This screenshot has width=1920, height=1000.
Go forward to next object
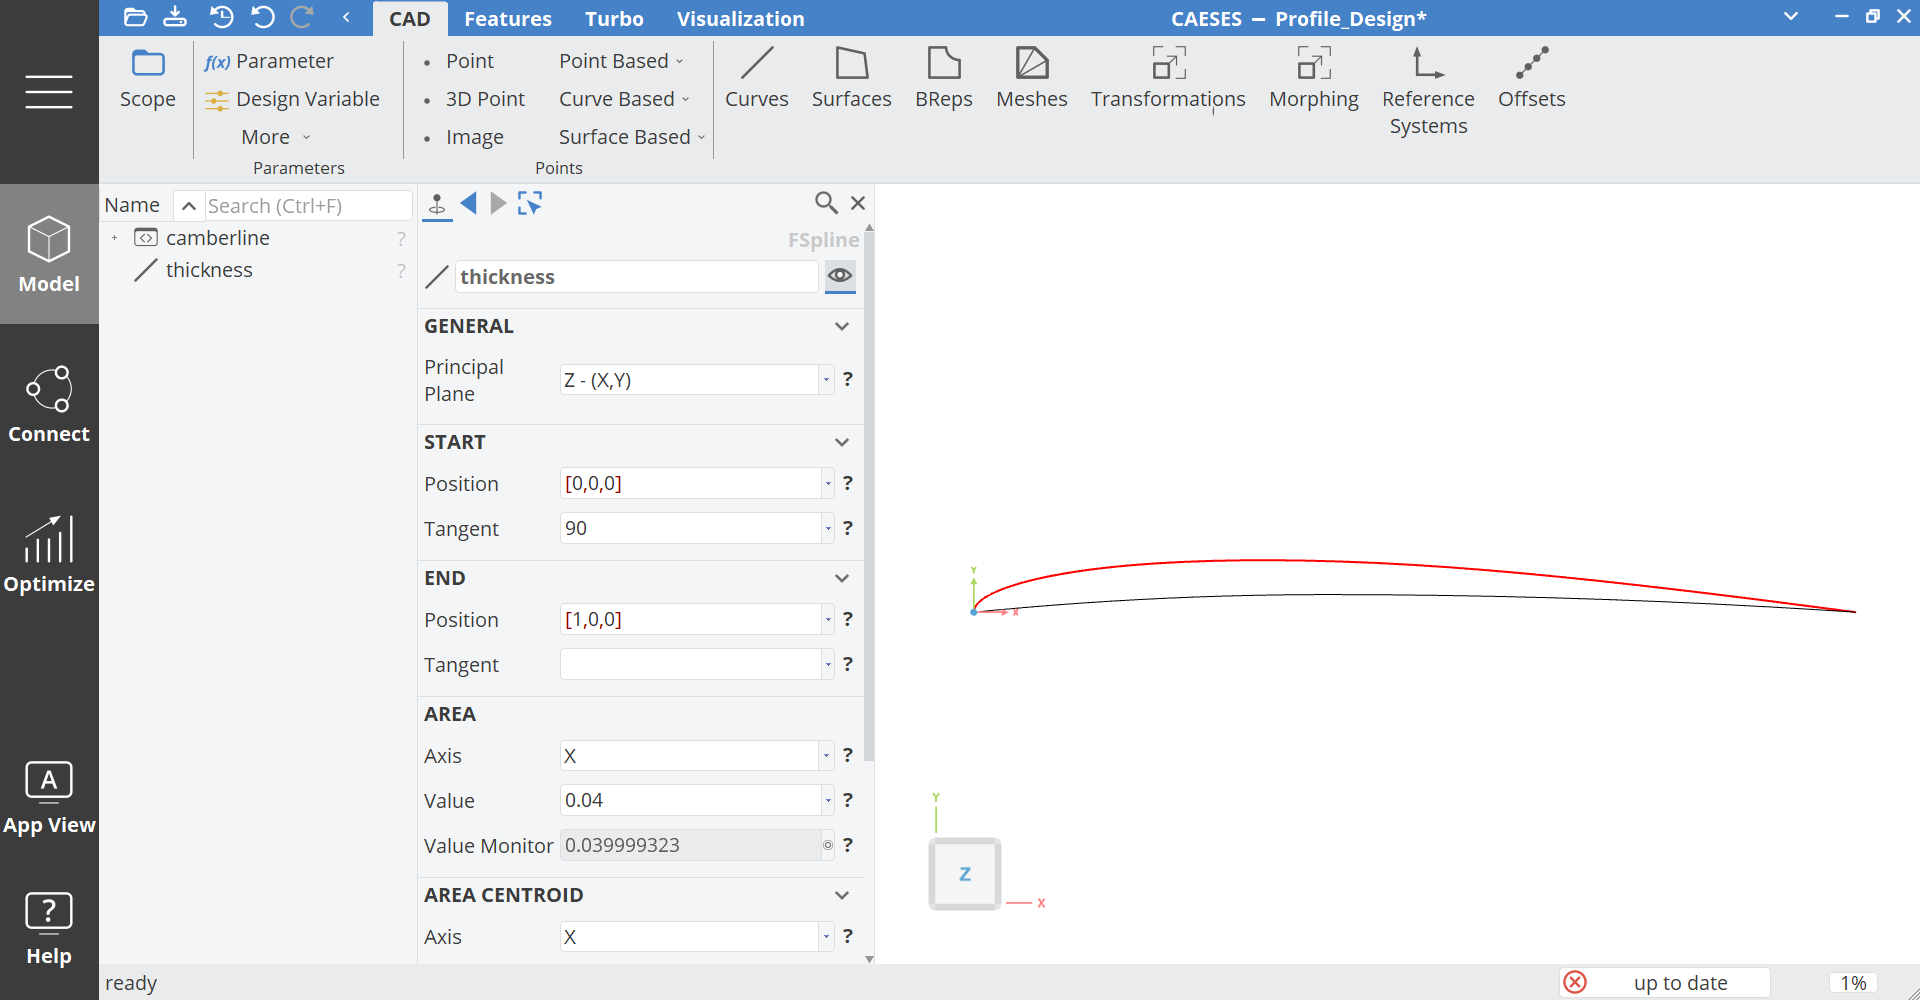(x=498, y=204)
